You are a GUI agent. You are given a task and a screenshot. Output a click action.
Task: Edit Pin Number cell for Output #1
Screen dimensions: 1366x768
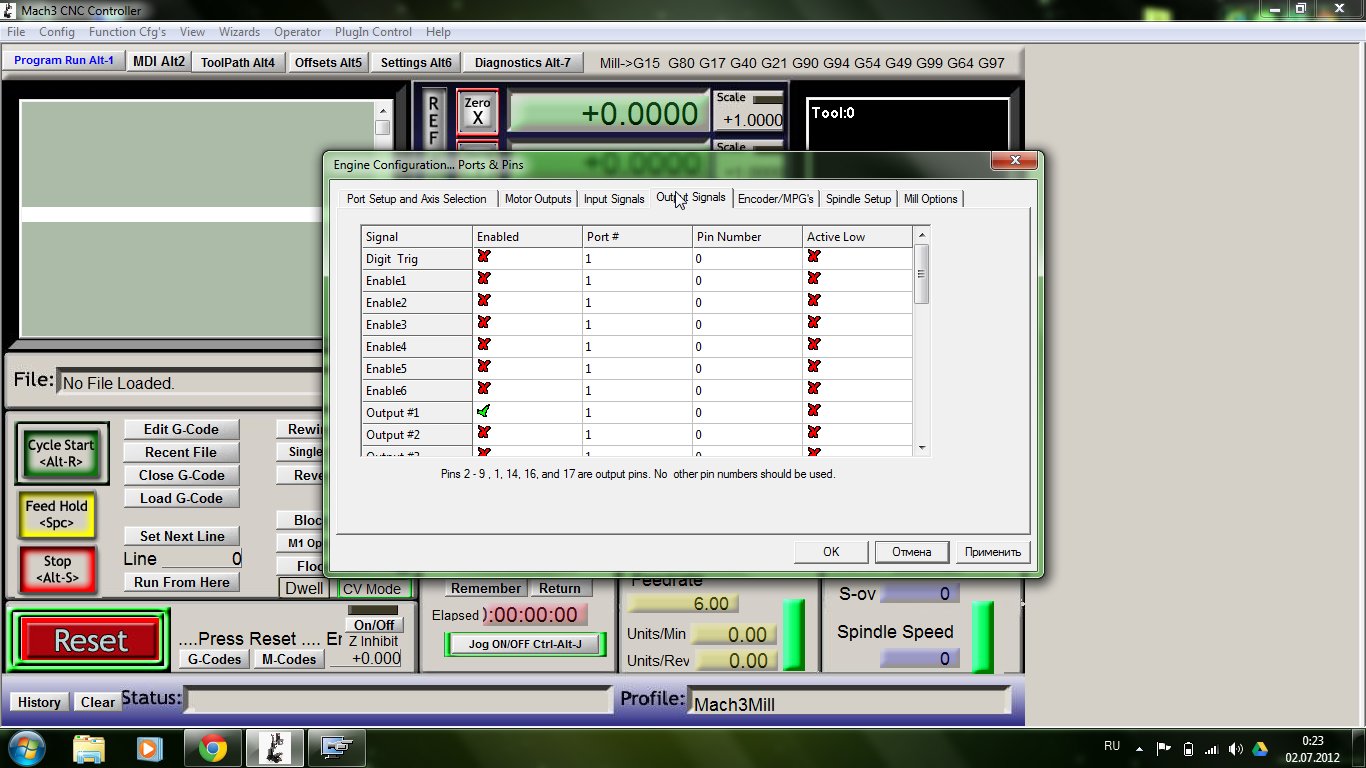(x=746, y=413)
